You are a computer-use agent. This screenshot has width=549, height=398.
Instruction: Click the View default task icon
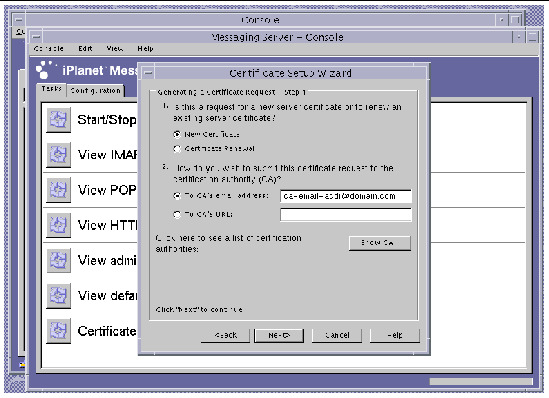(58, 295)
